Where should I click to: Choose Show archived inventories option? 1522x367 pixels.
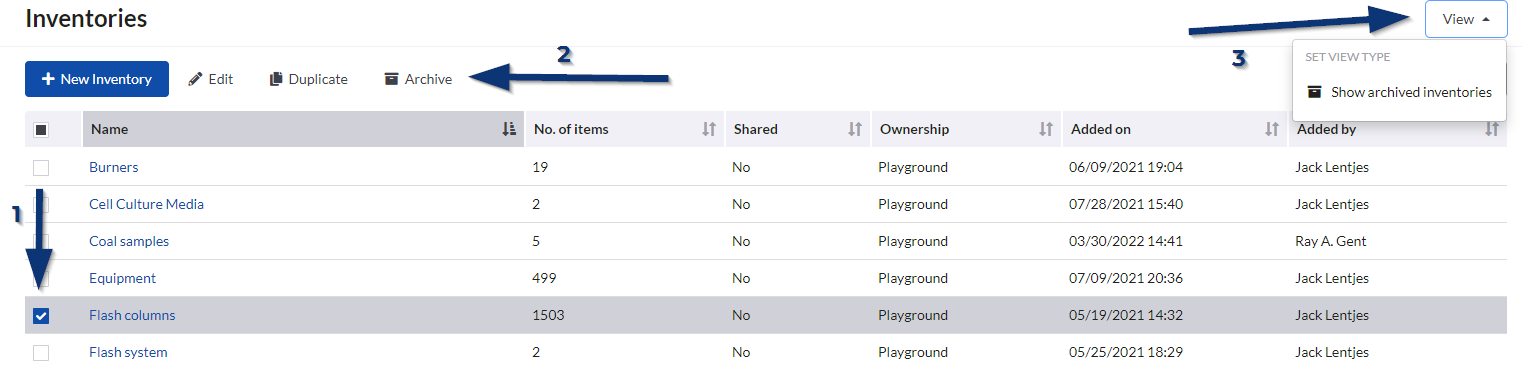pyautogui.click(x=1399, y=92)
